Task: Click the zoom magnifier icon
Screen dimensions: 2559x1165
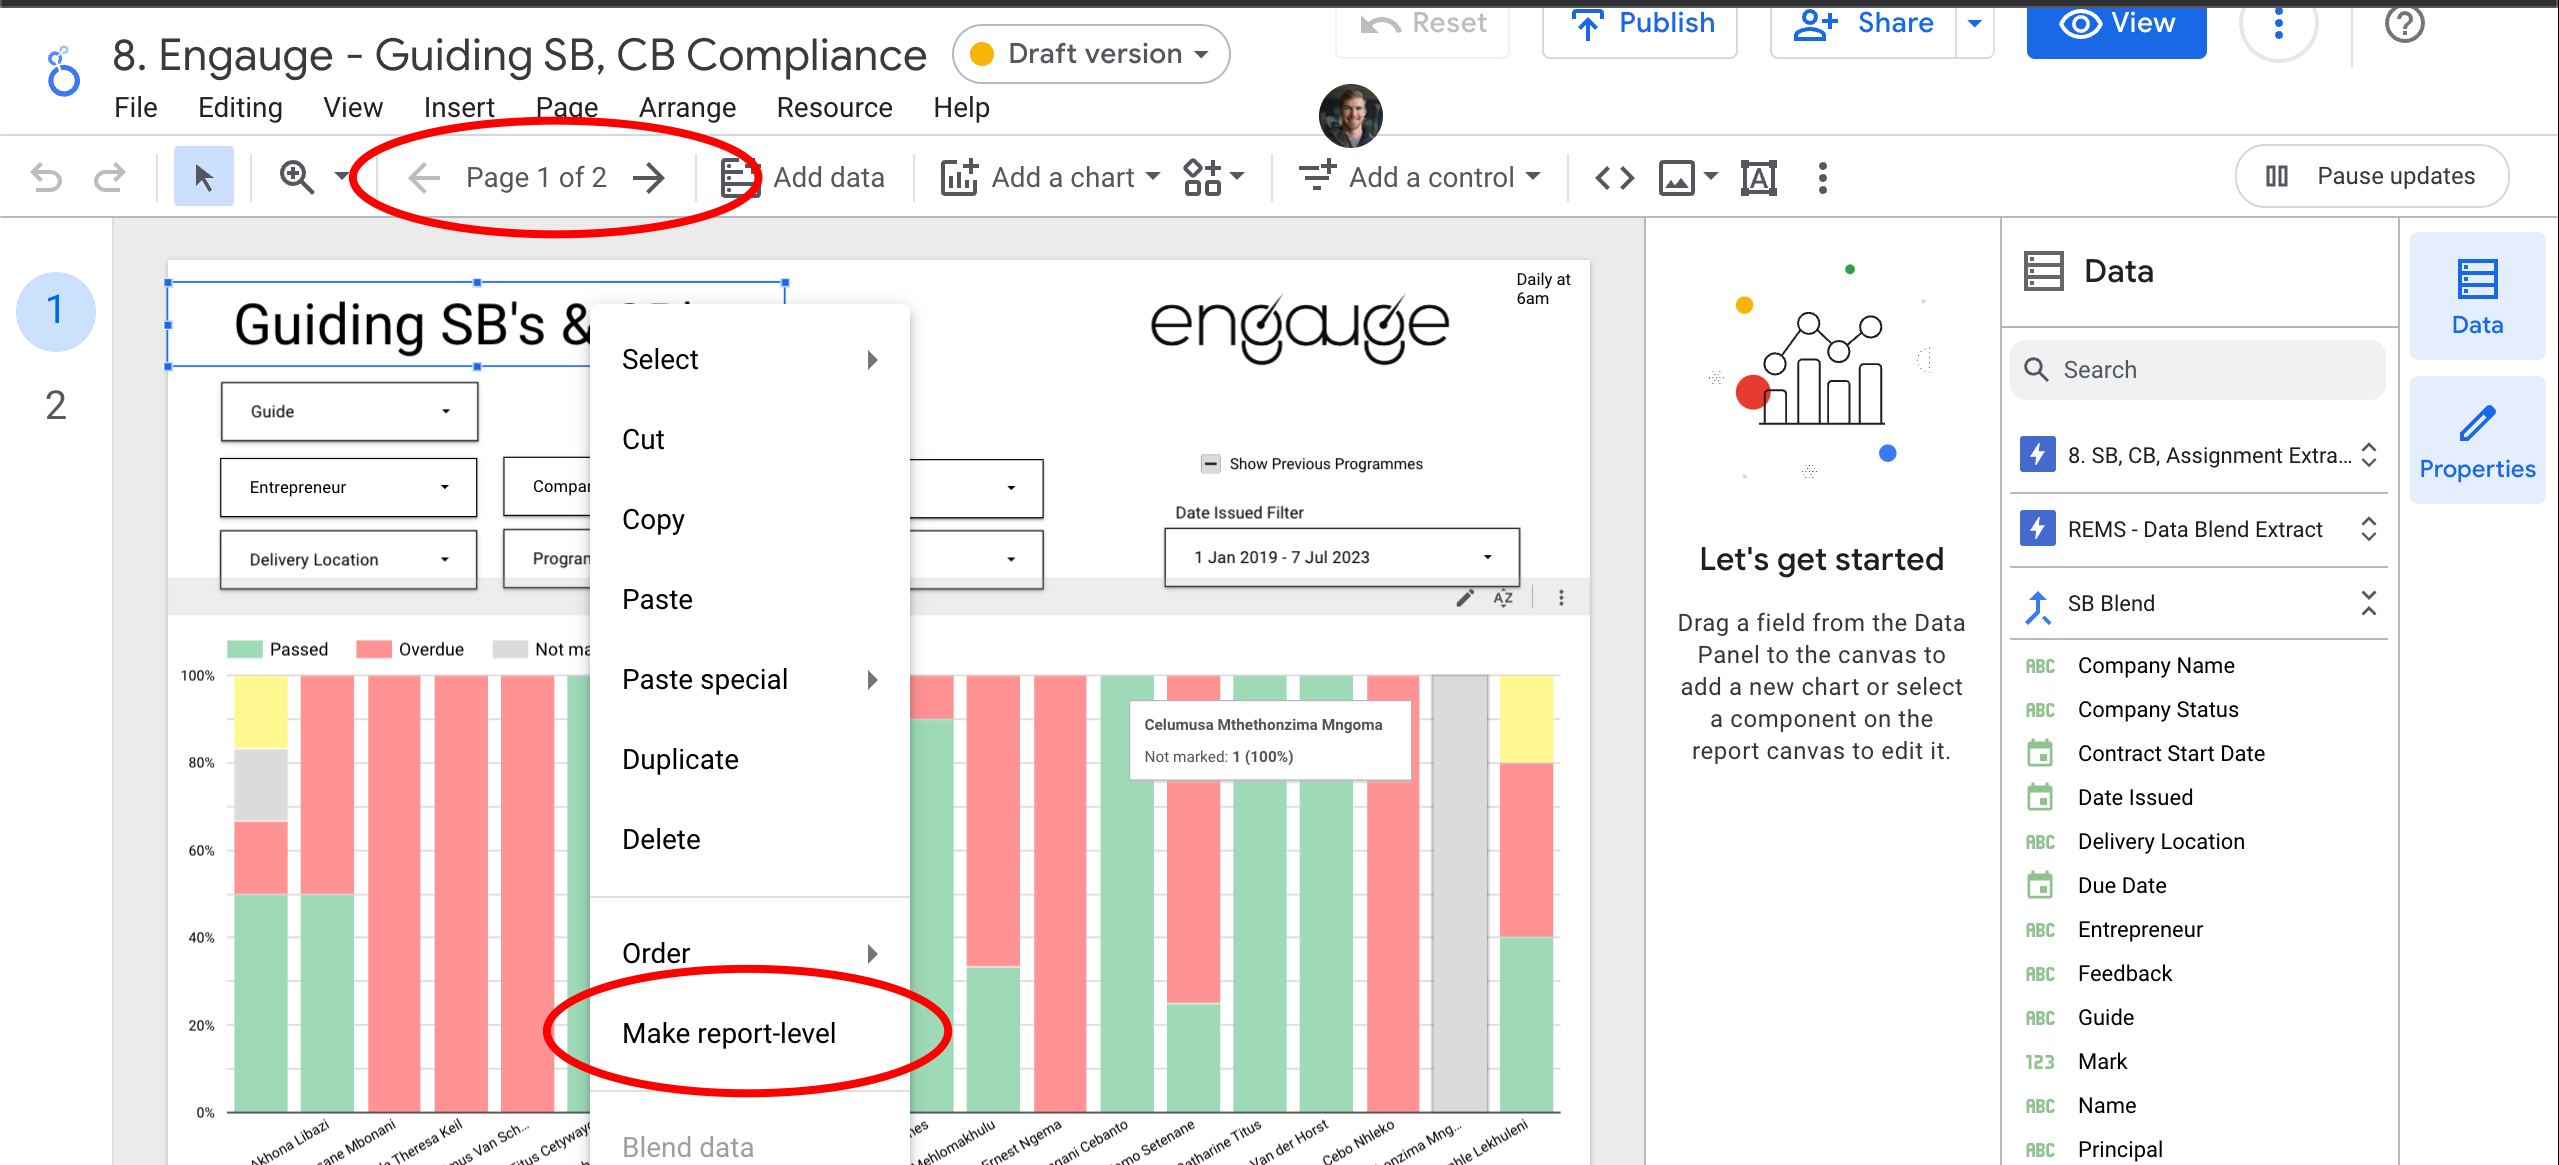Action: pos(296,177)
